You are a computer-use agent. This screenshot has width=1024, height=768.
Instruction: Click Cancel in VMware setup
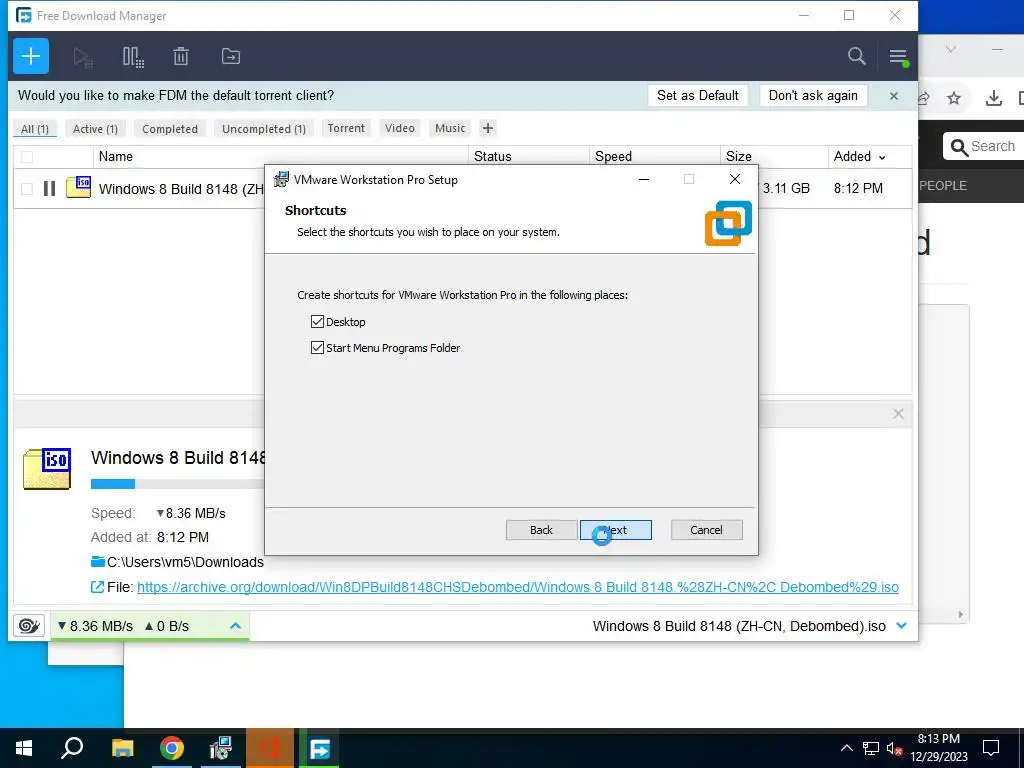(x=707, y=530)
